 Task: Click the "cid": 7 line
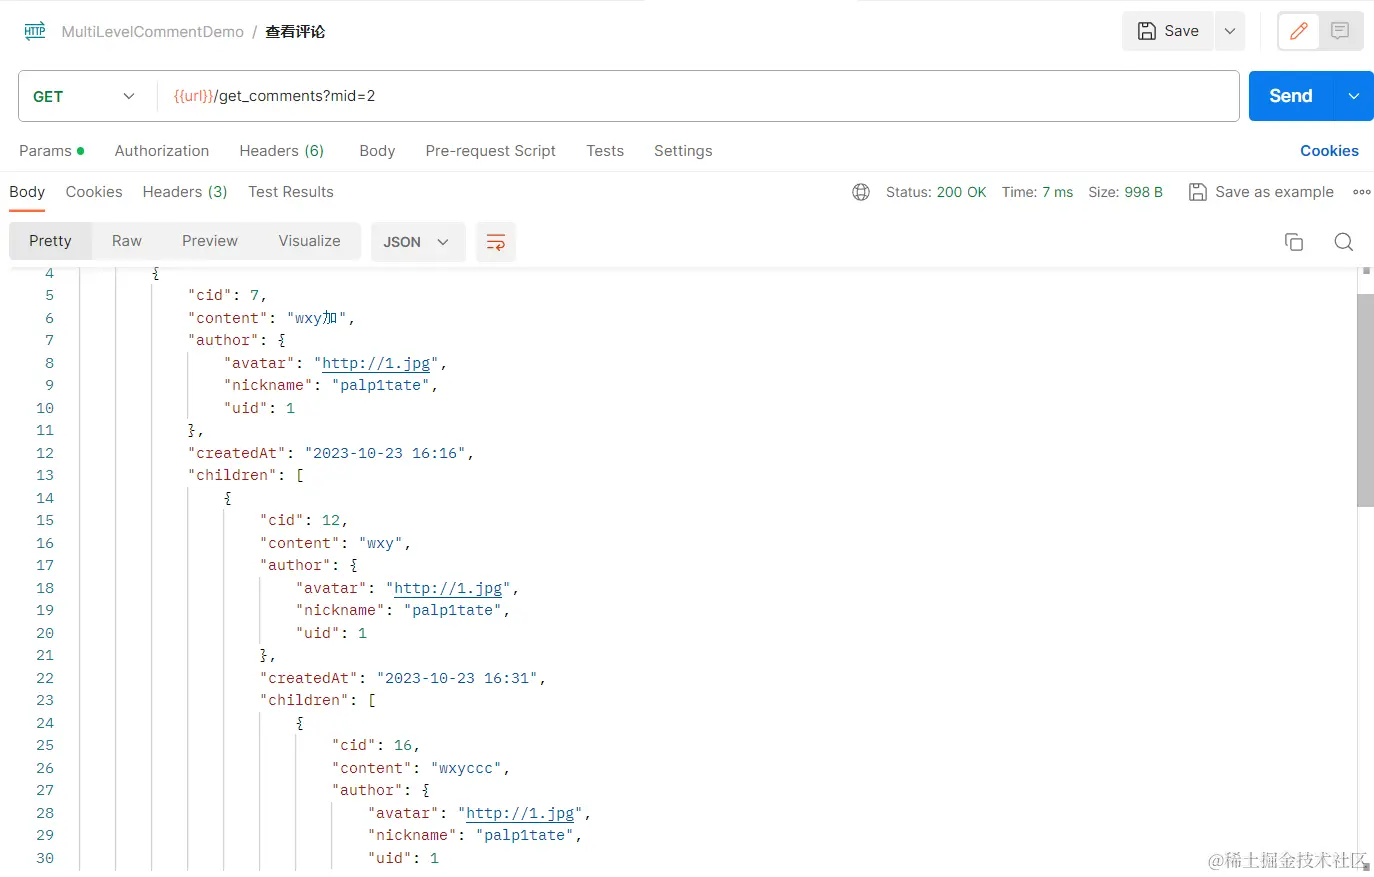pos(227,295)
